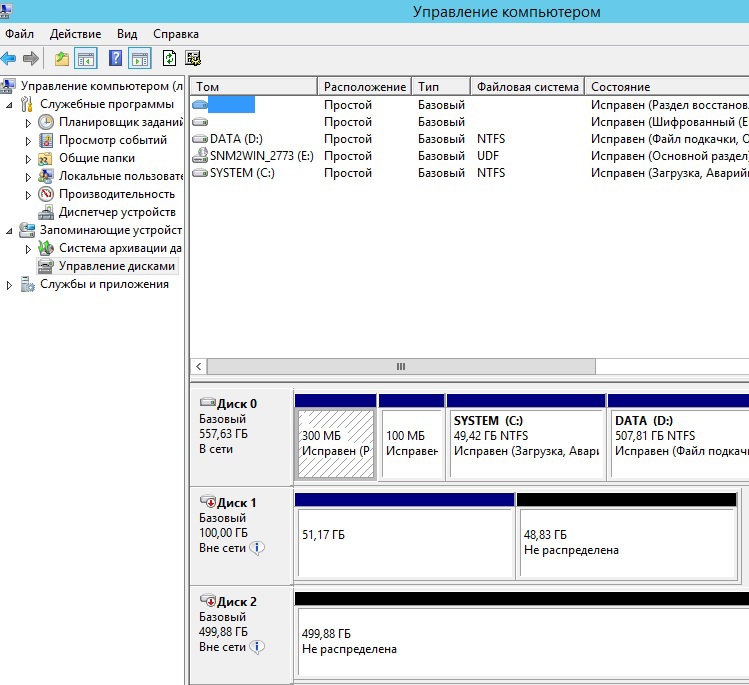Viewport: 749px width, 685px height.
Task: Select the Шифрованный volume row status
Action: click(669, 122)
